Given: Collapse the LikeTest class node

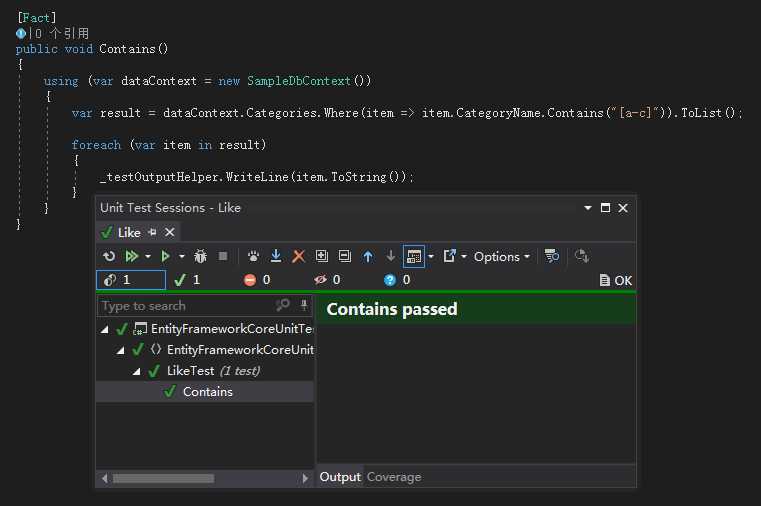Looking at the screenshot, I should (137, 372).
